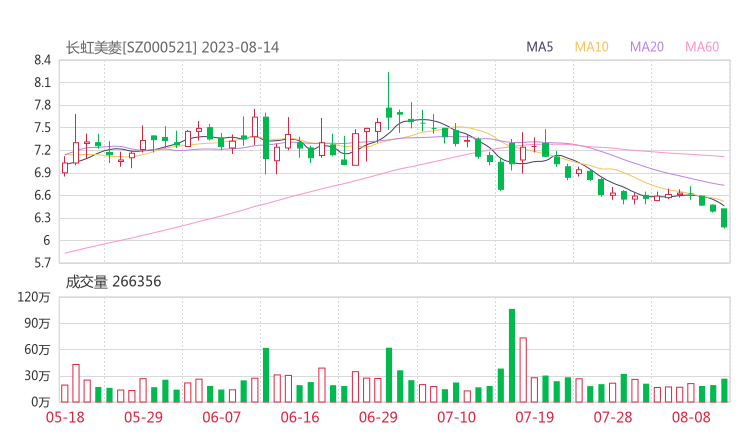Viewport: 740px width, 440px height.
Task: Click the 7.8 price axis label
Action: click(x=42, y=105)
